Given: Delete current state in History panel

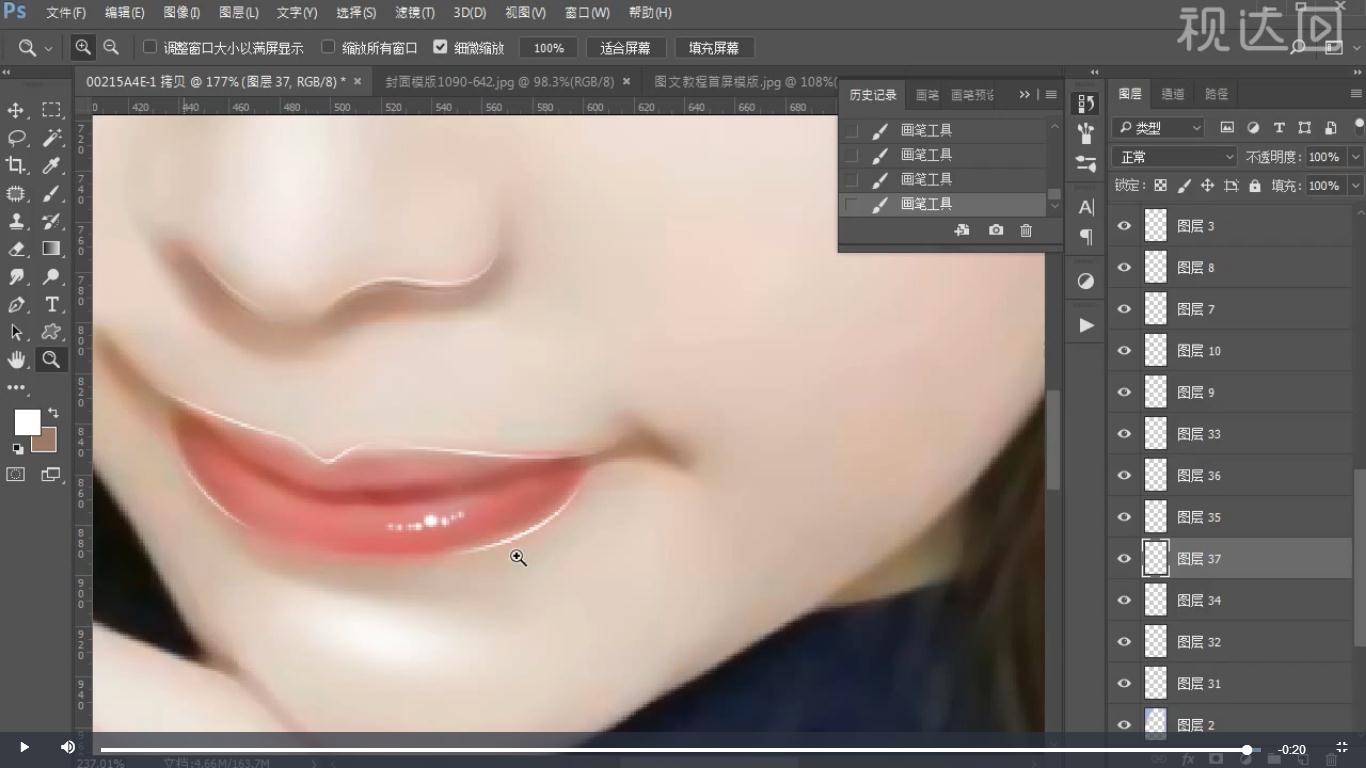Looking at the screenshot, I should pyautogui.click(x=1026, y=230).
